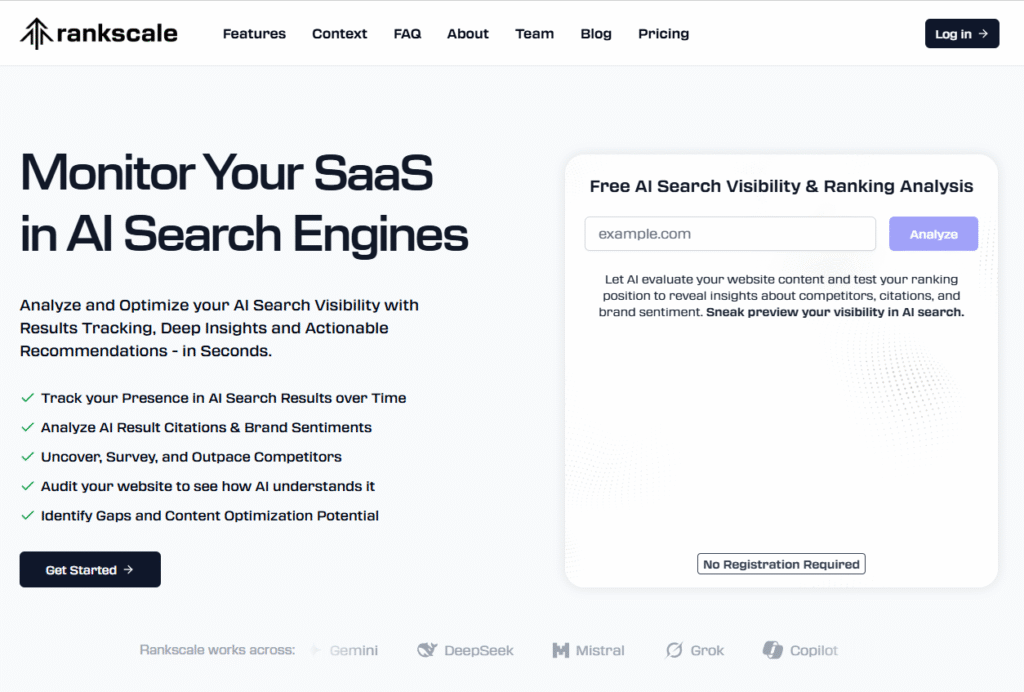Open the About page
Viewport: 1024px width, 692px height.
point(468,33)
